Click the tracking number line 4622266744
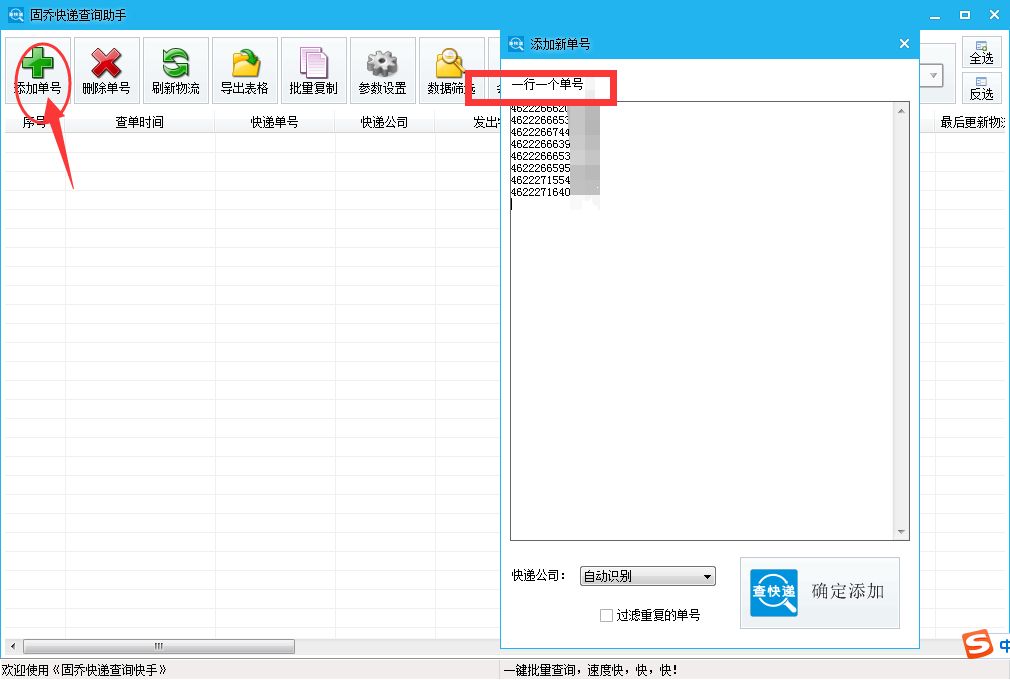1010x680 pixels. 540,132
